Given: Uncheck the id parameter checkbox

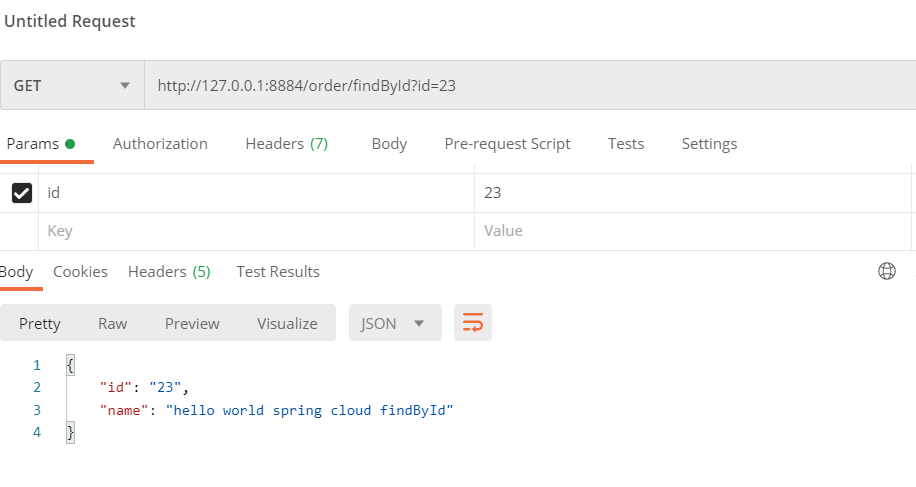Looking at the screenshot, I should point(22,193).
